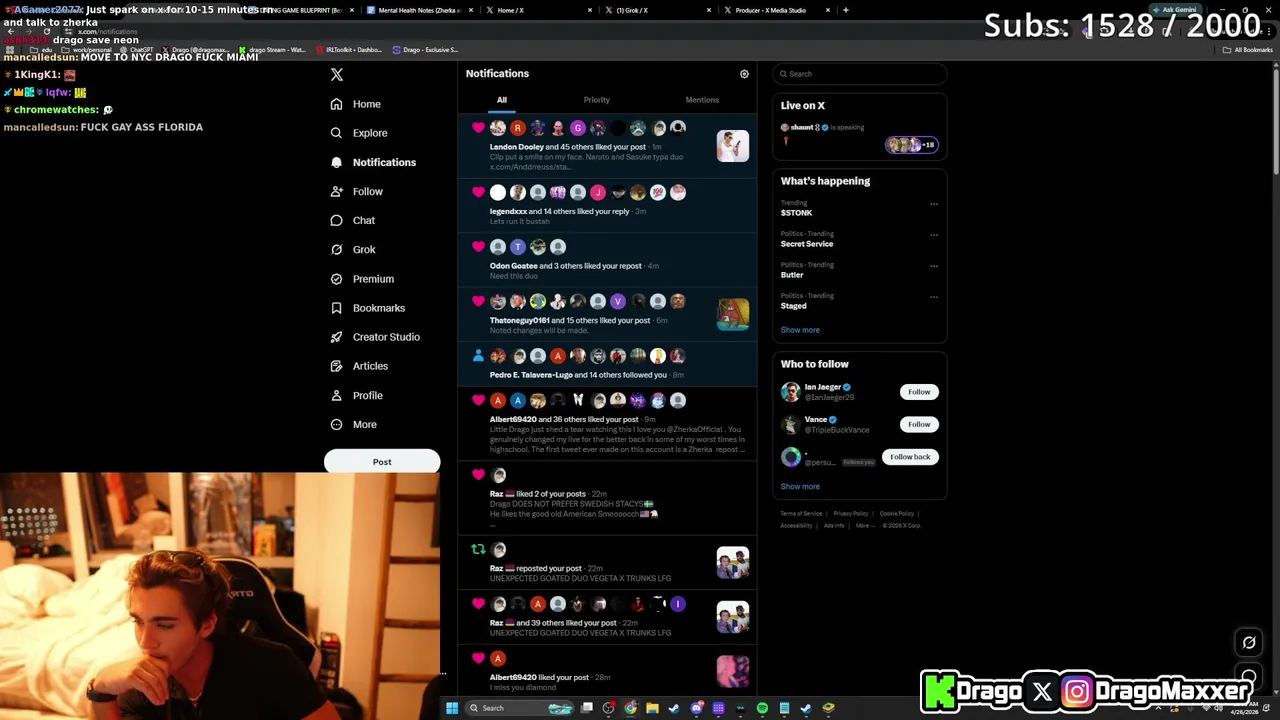Open notification settings gear icon

744,74
